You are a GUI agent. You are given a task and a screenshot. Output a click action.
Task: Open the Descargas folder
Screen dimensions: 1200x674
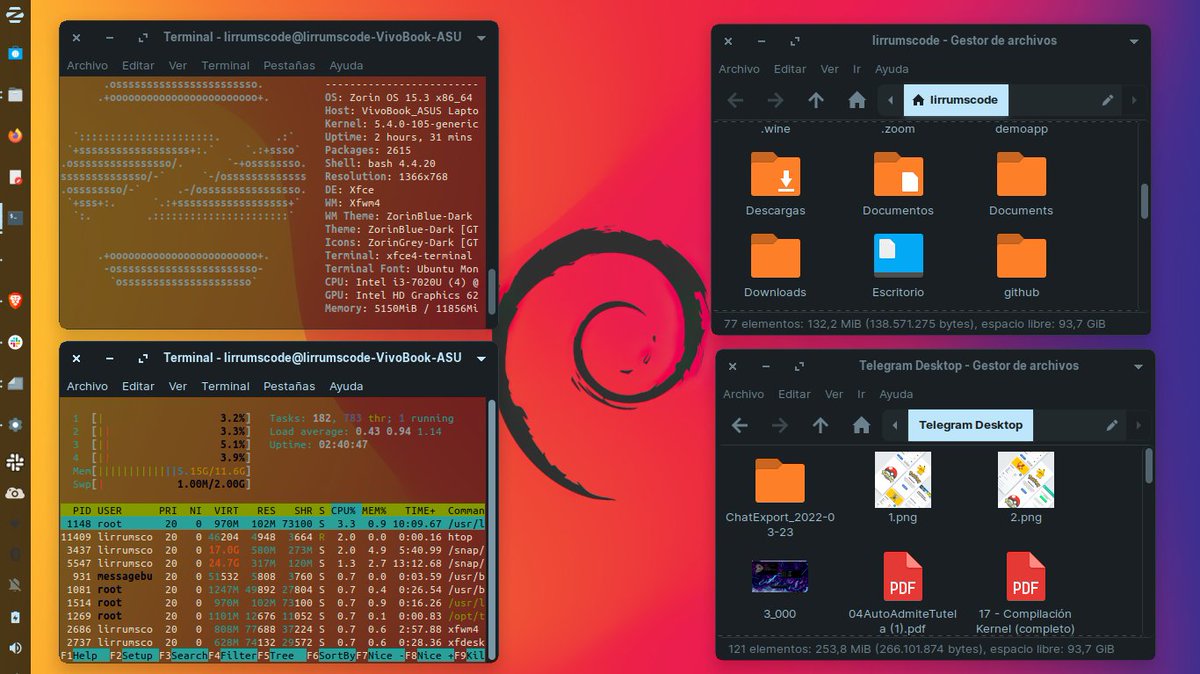tap(775, 185)
